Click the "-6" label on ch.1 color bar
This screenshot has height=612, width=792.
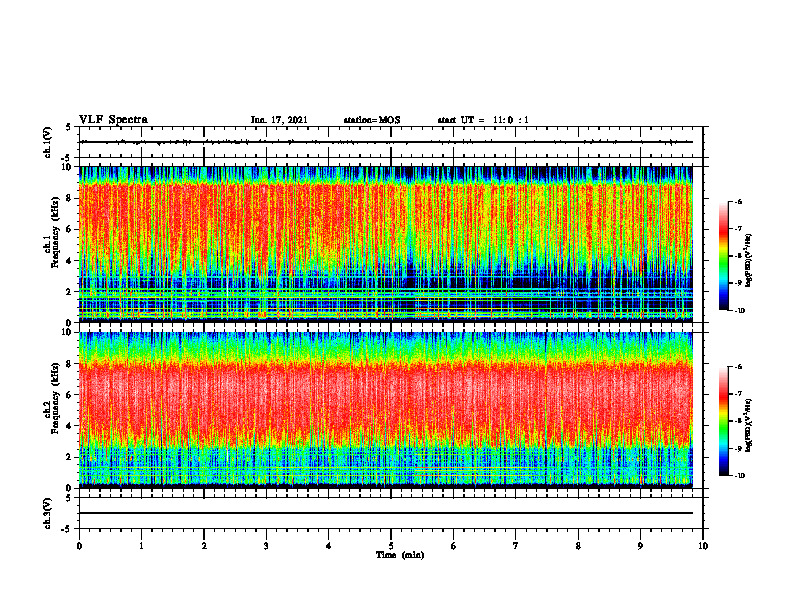[738, 202]
